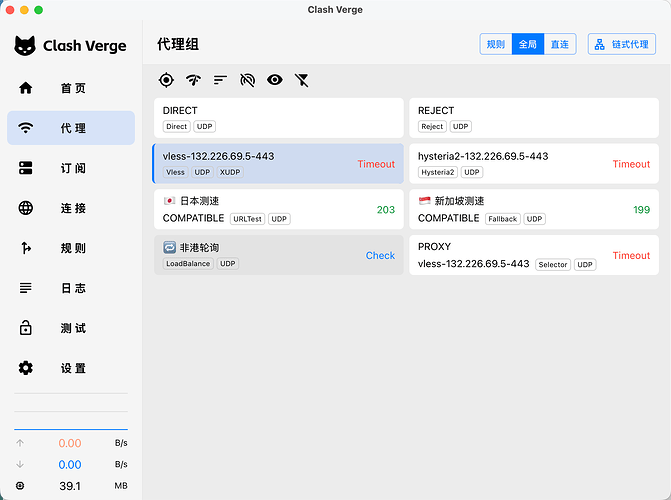The image size is (671, 500).
Task: Click the globe icon next to 连接
Action: [26, 208]
